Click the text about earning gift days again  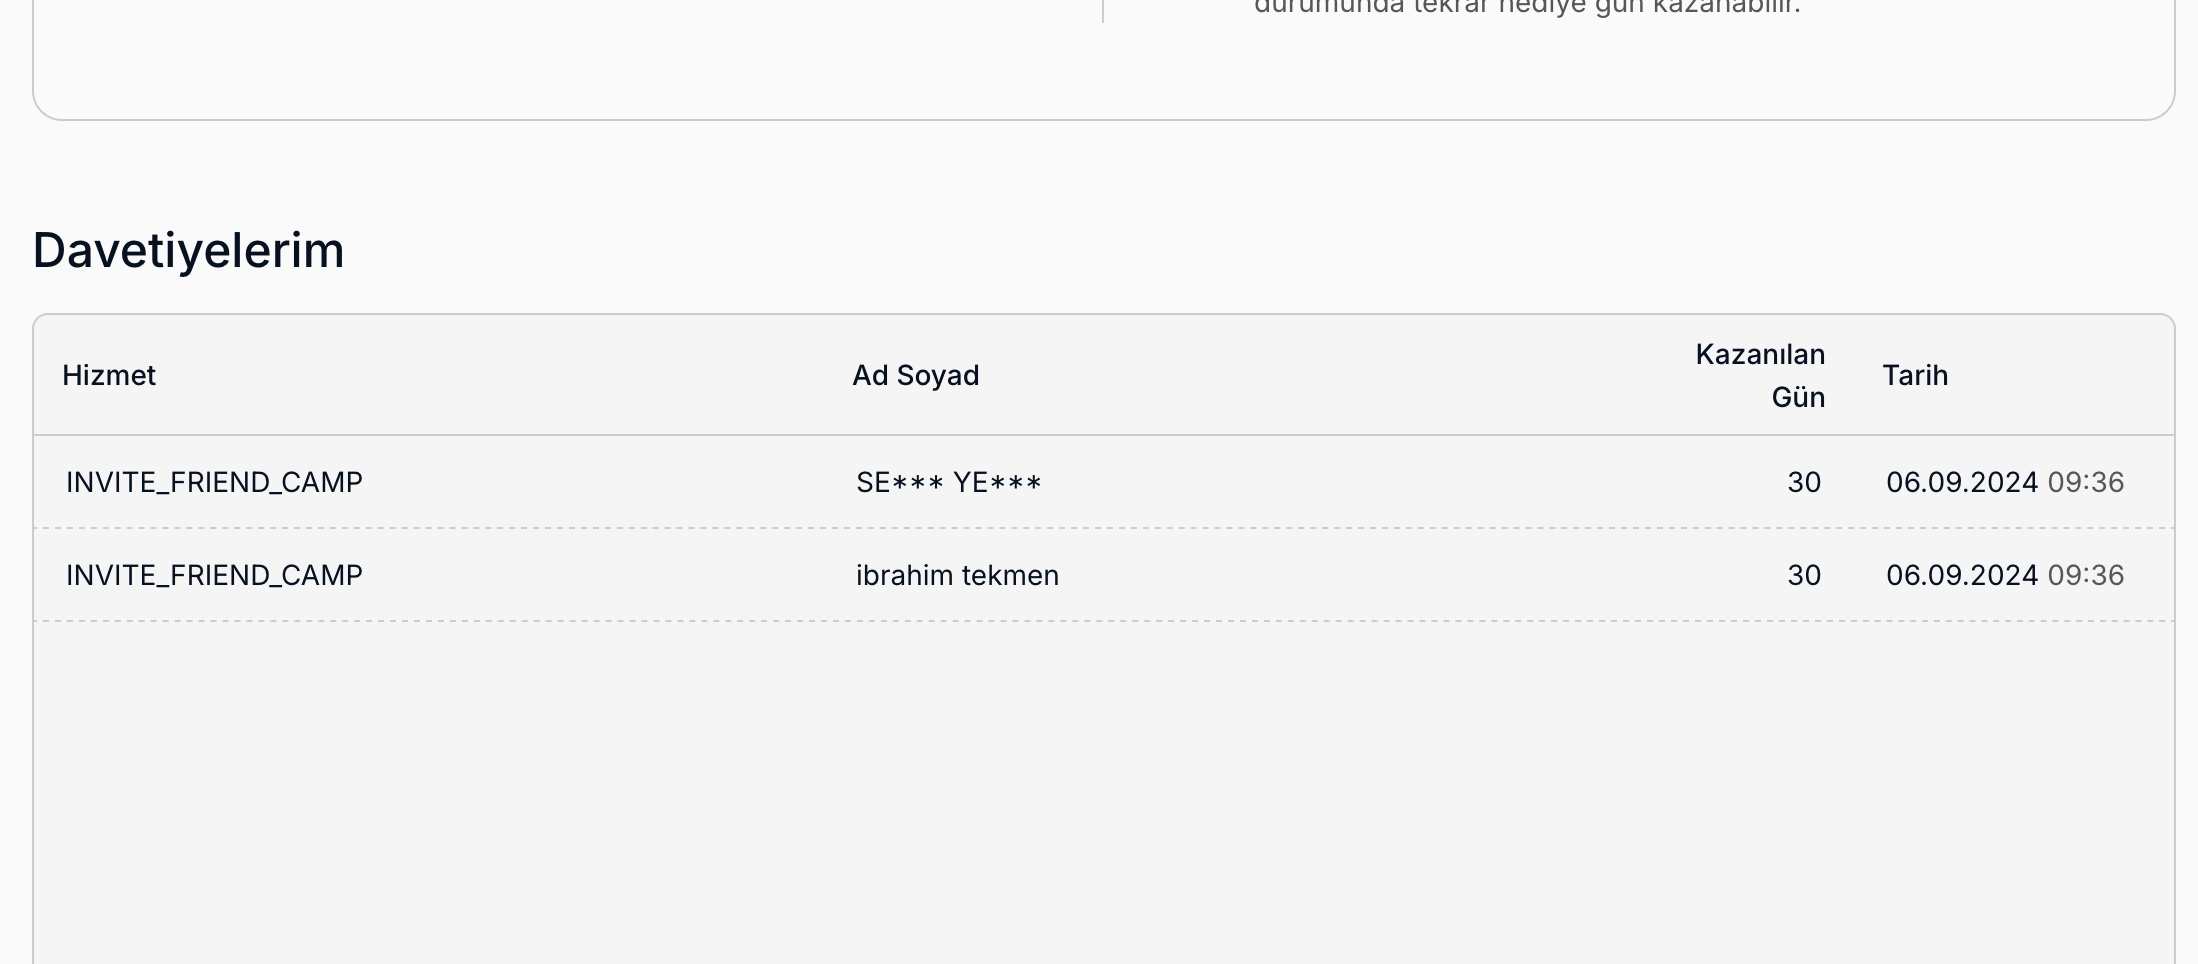point(1527,8)
